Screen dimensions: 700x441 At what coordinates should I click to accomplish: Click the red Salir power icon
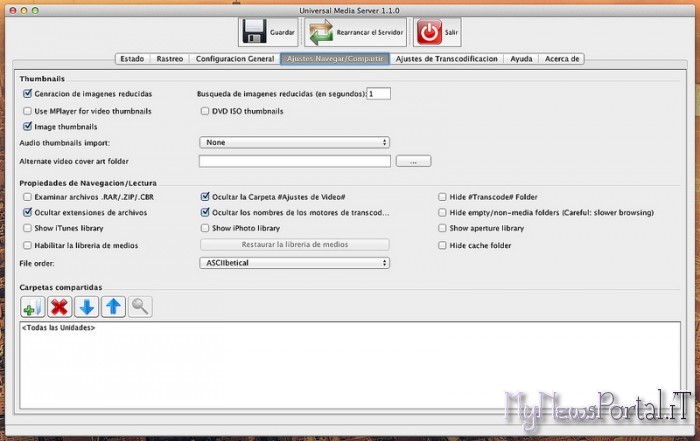click(429, 32)
